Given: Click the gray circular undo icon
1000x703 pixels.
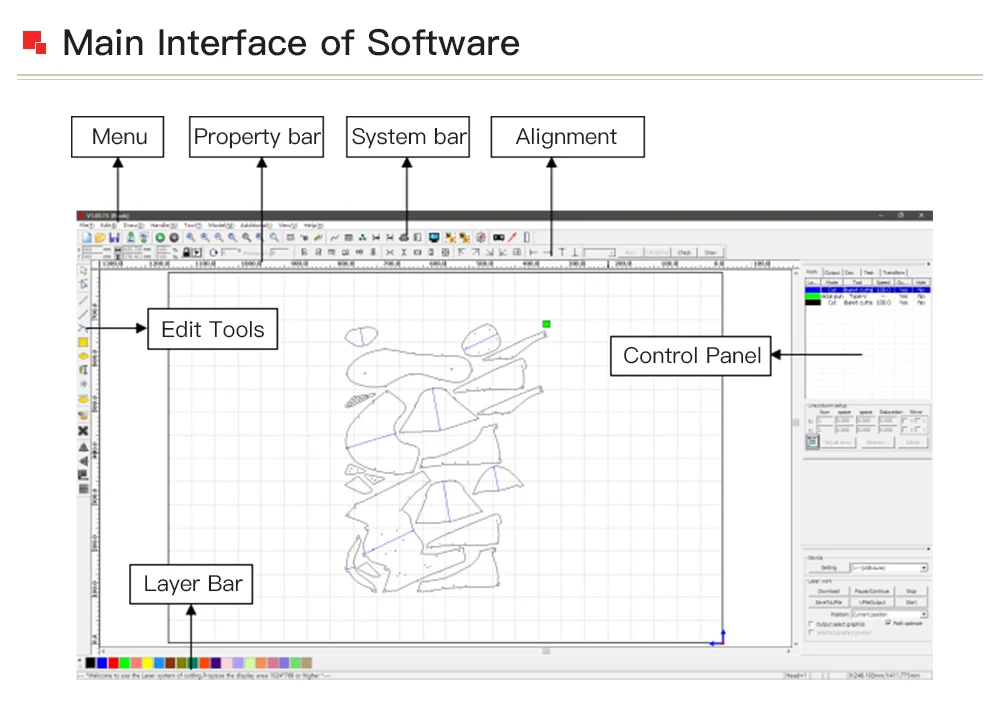Looking at the screenshot, I should (x=173, y=237).
